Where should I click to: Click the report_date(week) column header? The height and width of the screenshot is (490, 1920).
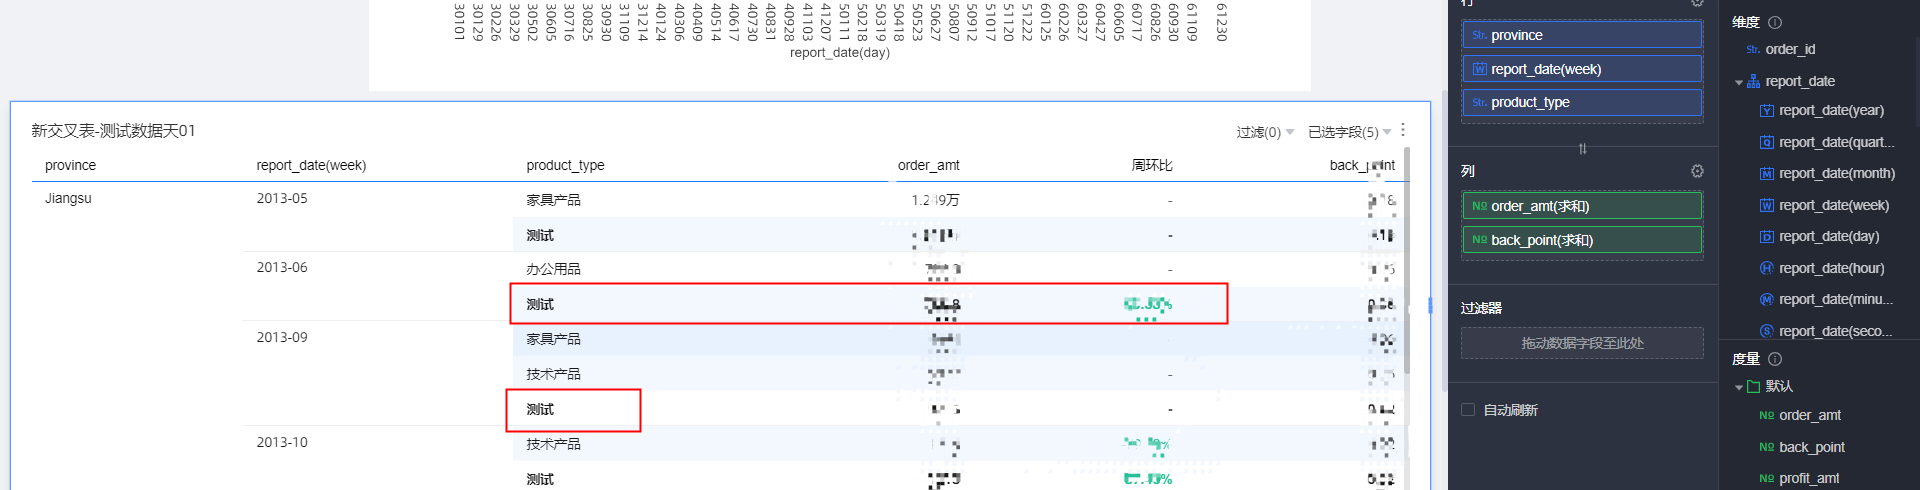point(311,165)
